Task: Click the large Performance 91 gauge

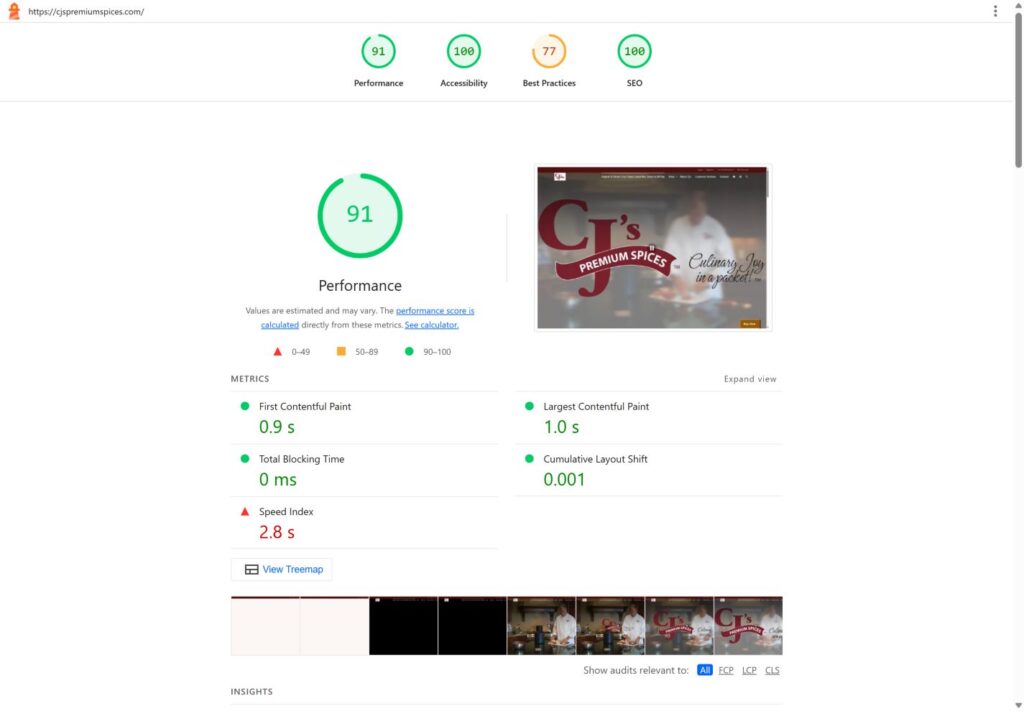Action: (360, 215)
